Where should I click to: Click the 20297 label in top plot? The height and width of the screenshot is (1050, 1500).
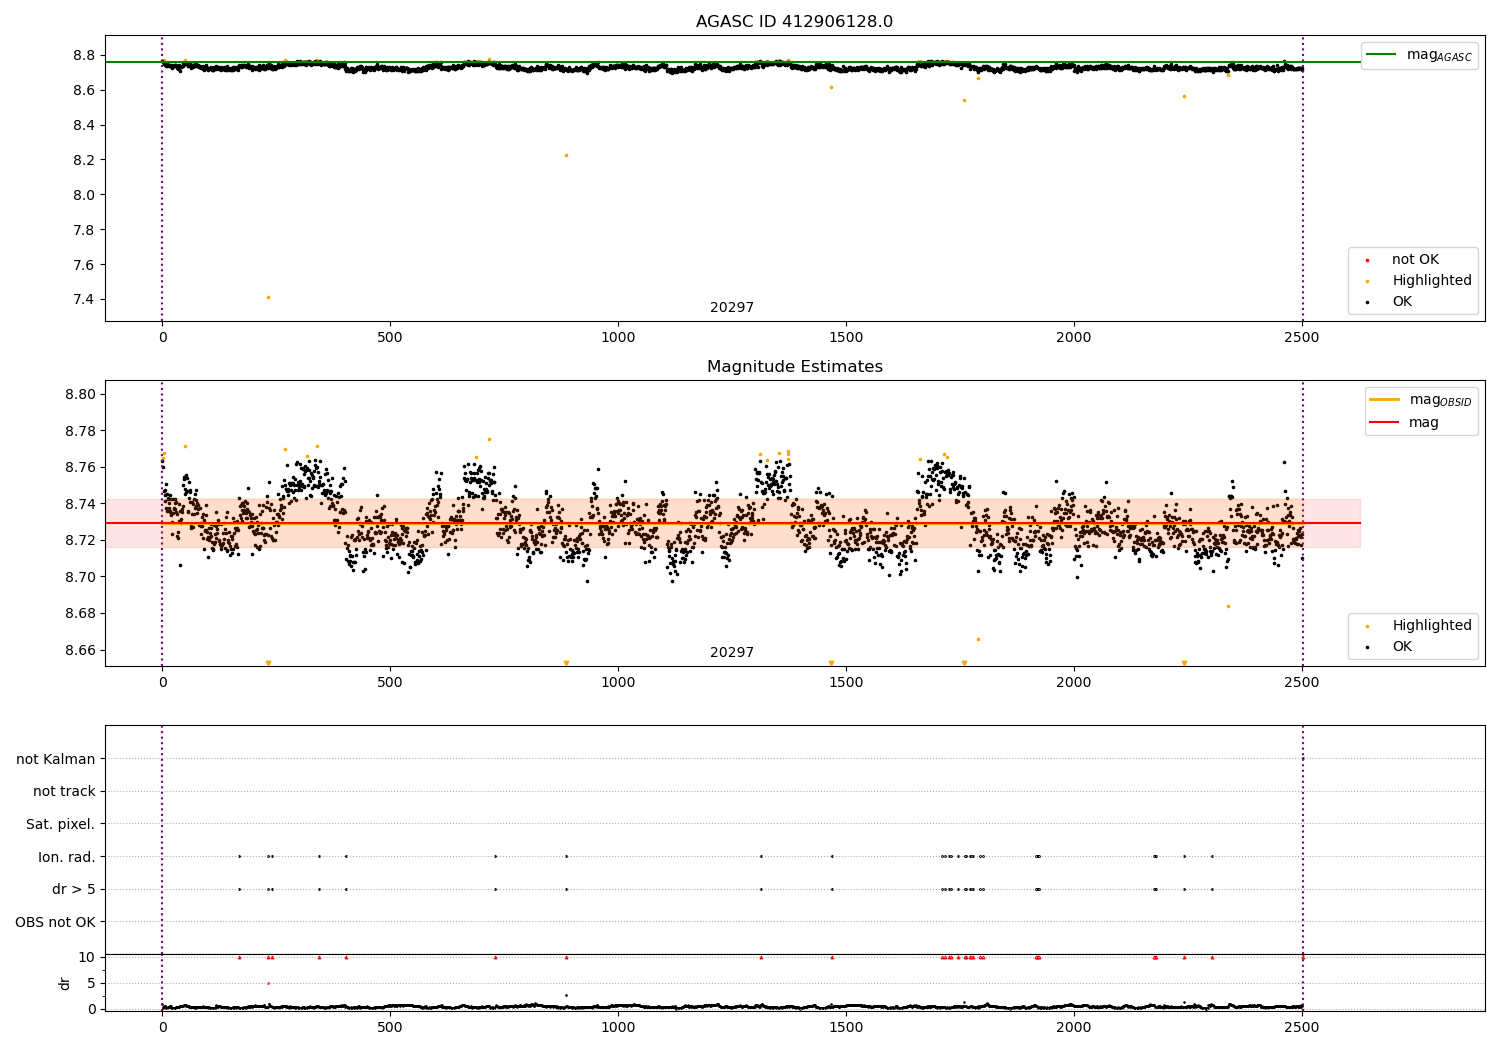pyautogui.click(x=732, y=308)
